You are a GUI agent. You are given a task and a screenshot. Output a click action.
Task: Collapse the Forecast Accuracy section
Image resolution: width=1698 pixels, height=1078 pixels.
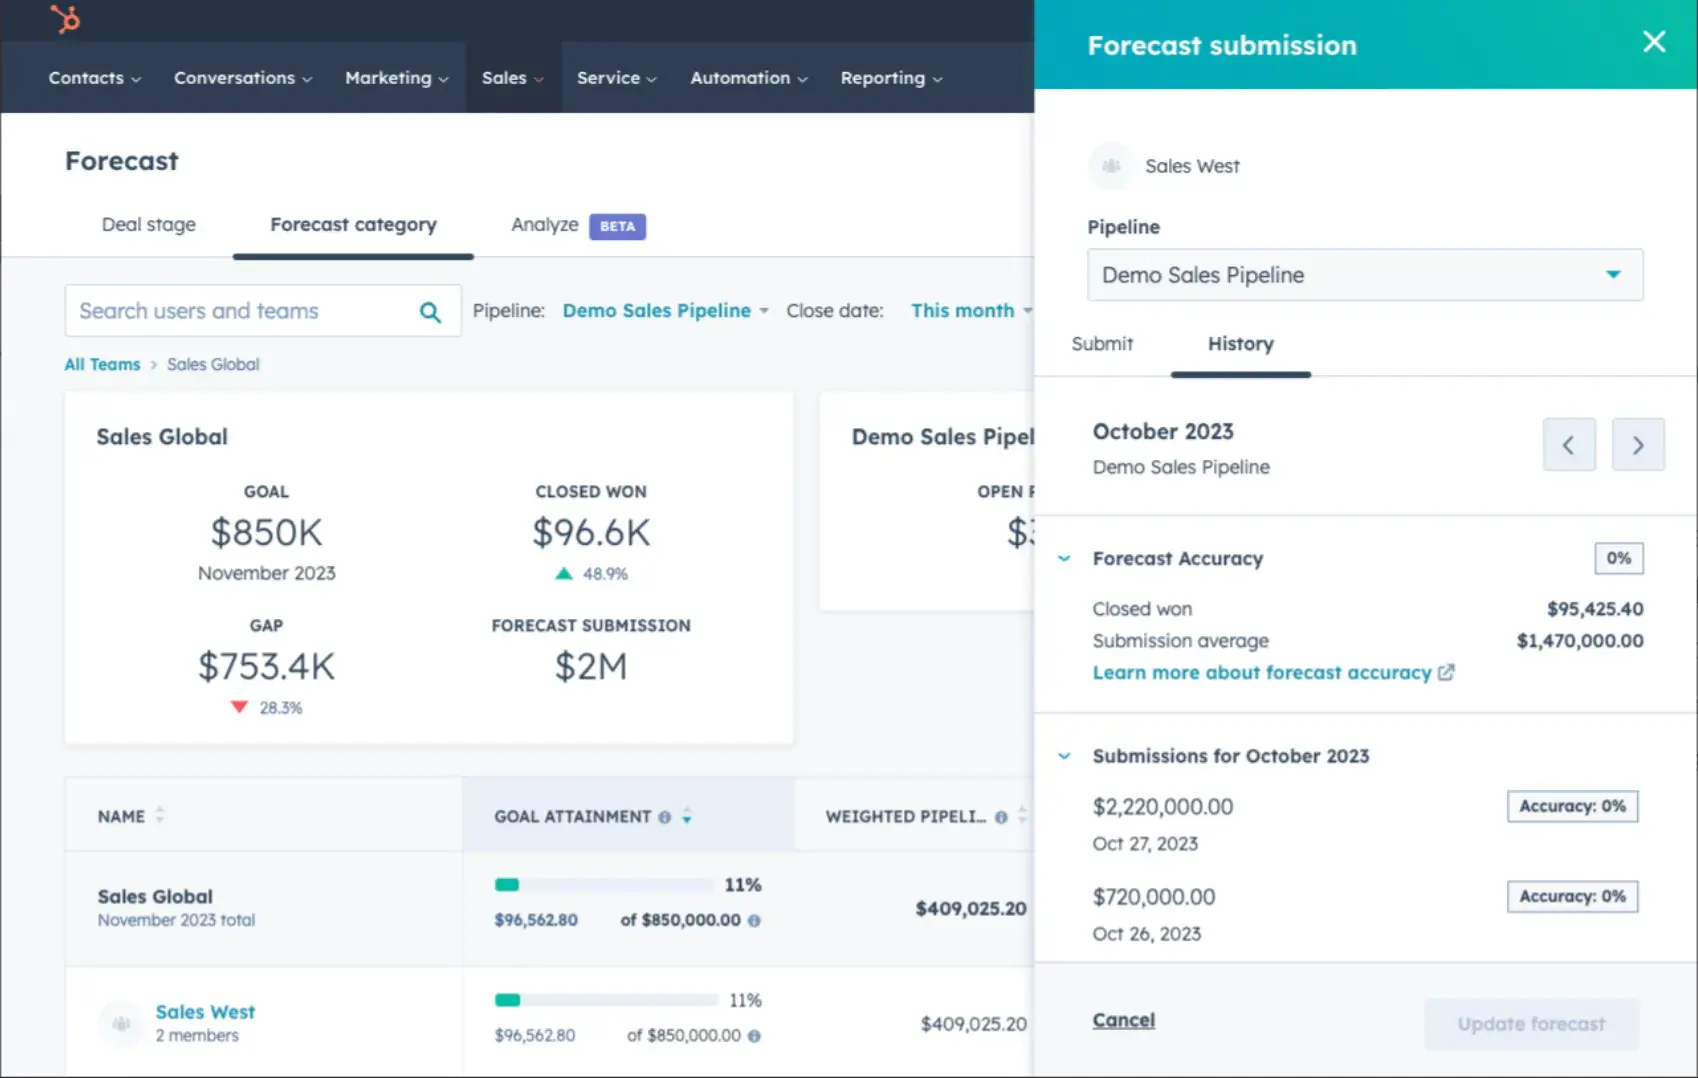click(x=1063, y=558)
